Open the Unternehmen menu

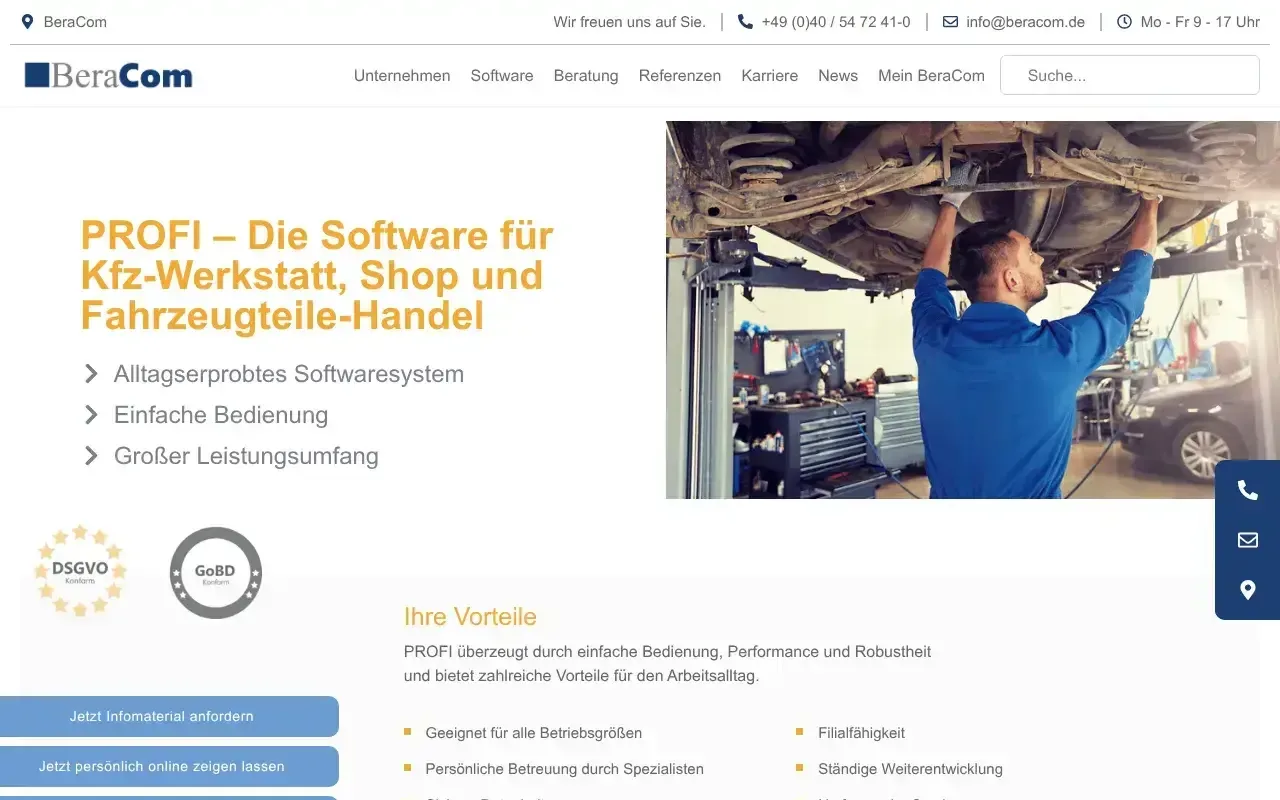pos(402,76)
